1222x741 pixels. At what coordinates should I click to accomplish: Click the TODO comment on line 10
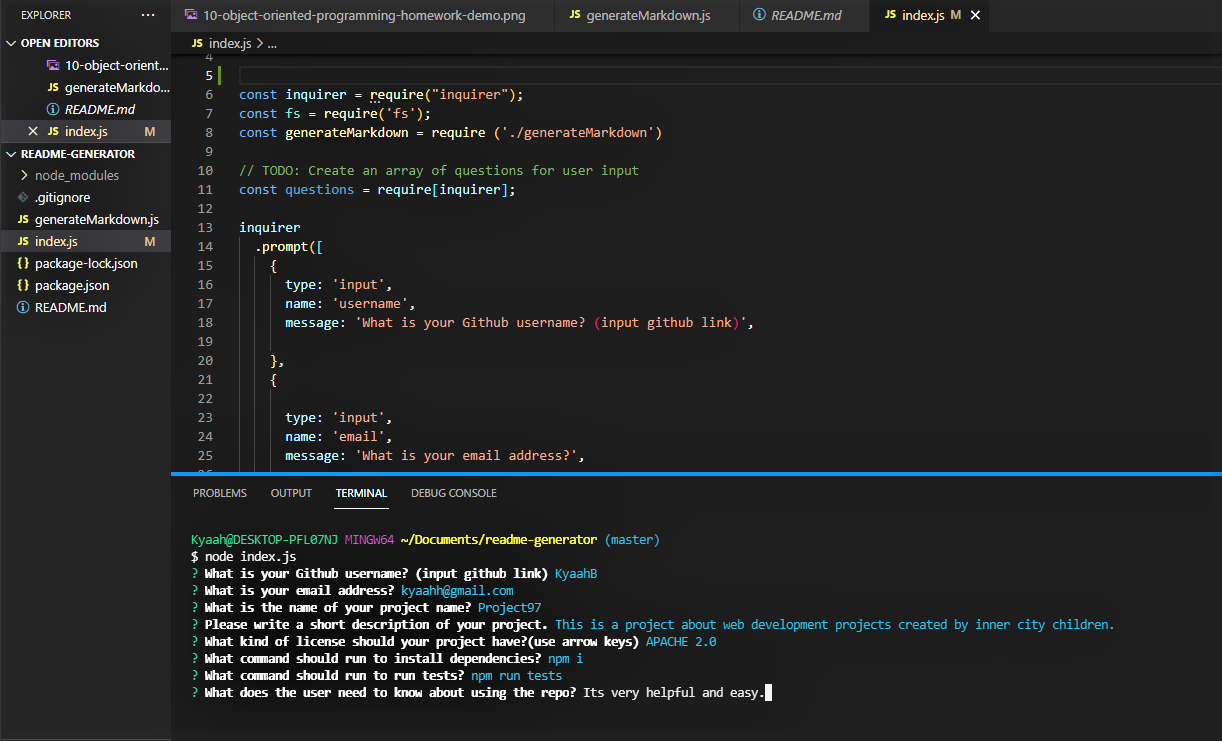[439, 171]
